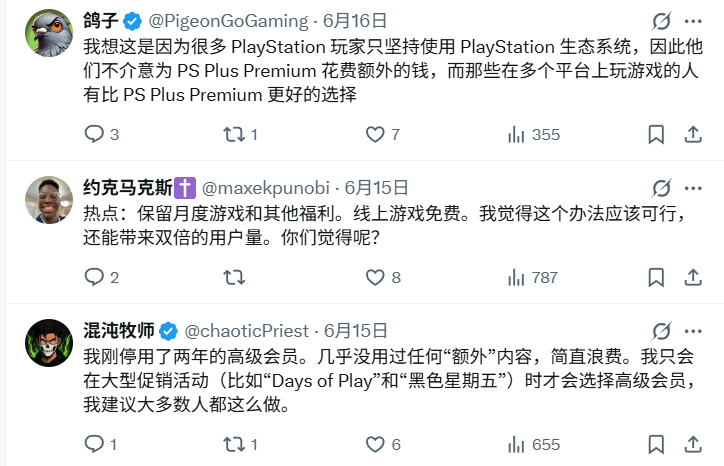
Task: Share the maxekpunobi tweet
Action: pyautogui.click(x=692, y=277)
